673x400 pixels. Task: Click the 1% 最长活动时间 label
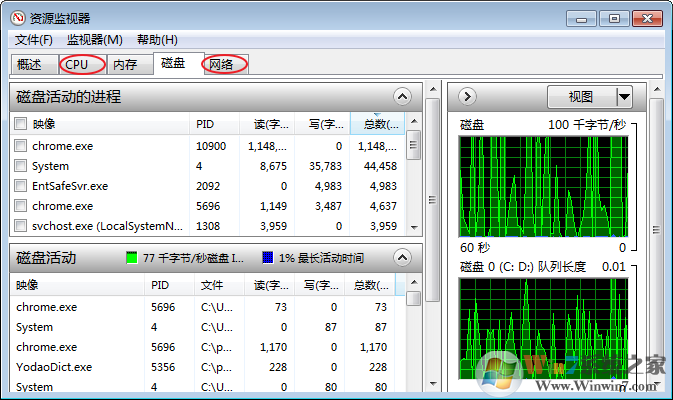[x=321, y=258]
